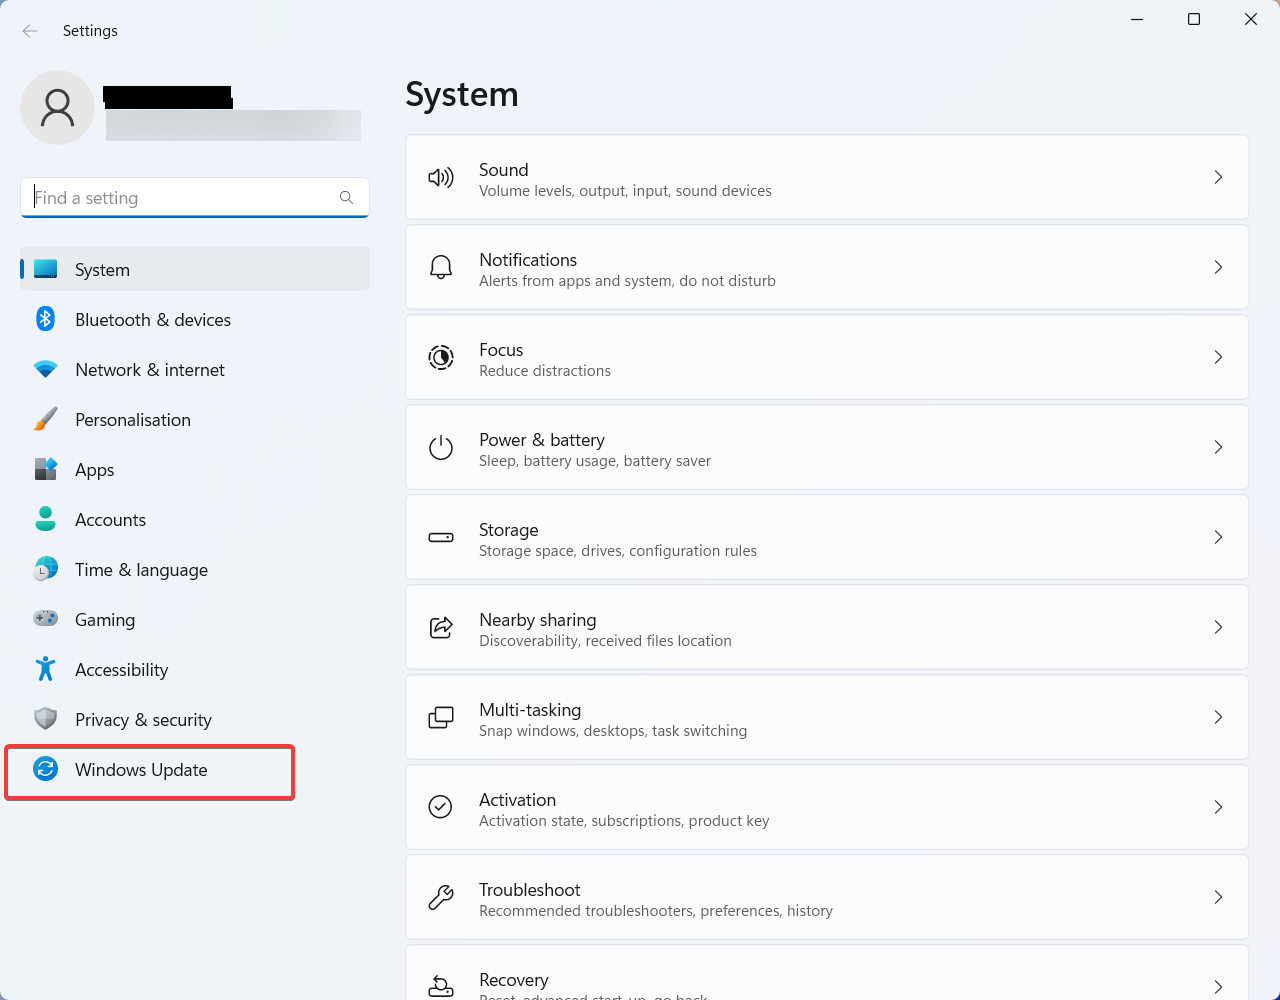Click the Notifications bell icon
1280x1000 pixels.
(x=441, y=267)
